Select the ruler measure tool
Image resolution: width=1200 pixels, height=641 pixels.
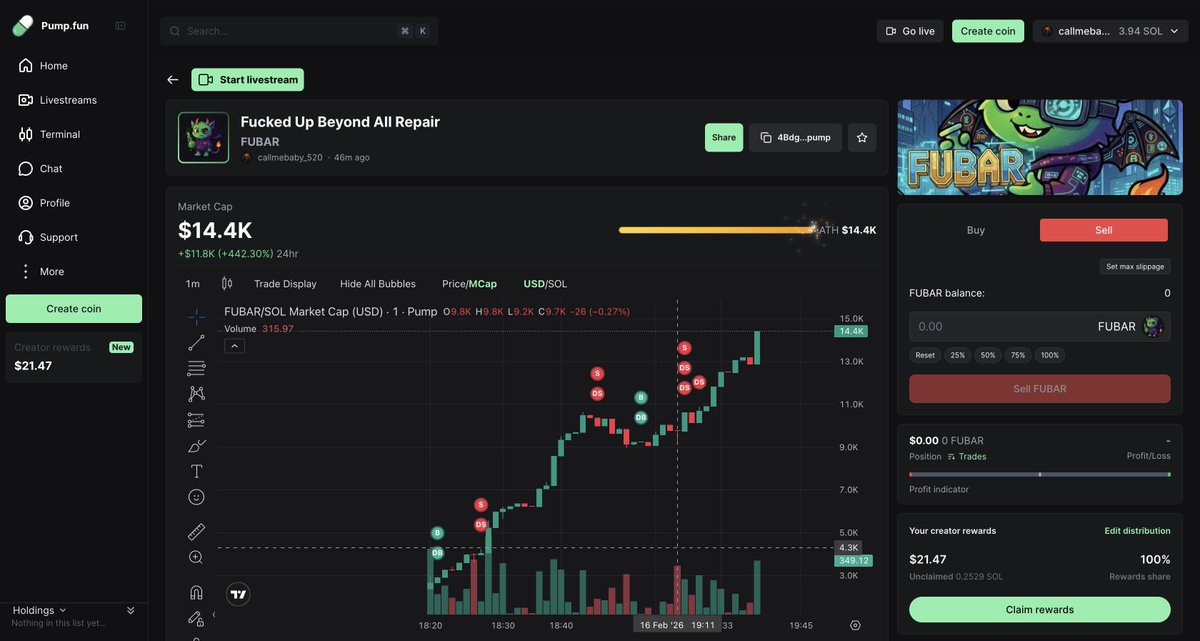click(197, 532)
